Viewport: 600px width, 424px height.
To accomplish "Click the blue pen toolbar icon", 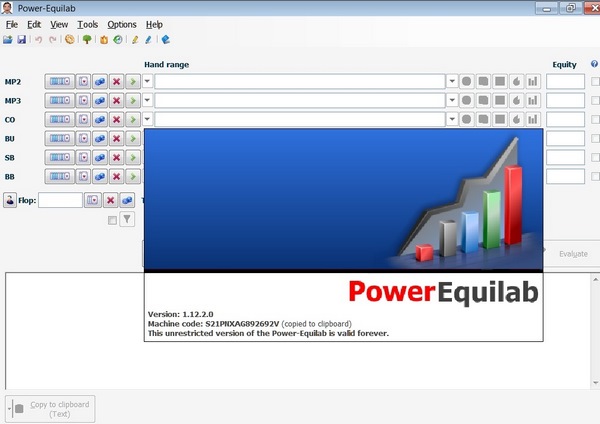I will coord(148,39).
